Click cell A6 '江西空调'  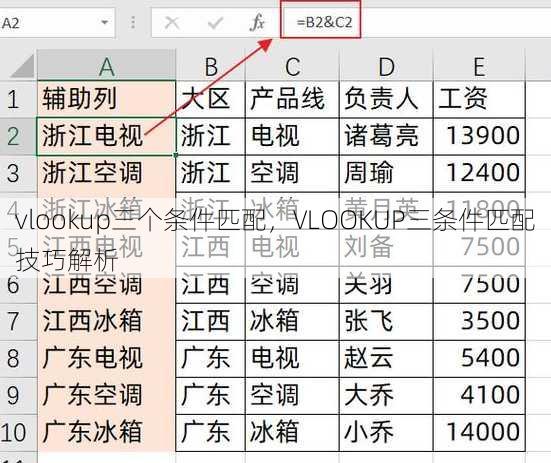[x=106, y=285]
